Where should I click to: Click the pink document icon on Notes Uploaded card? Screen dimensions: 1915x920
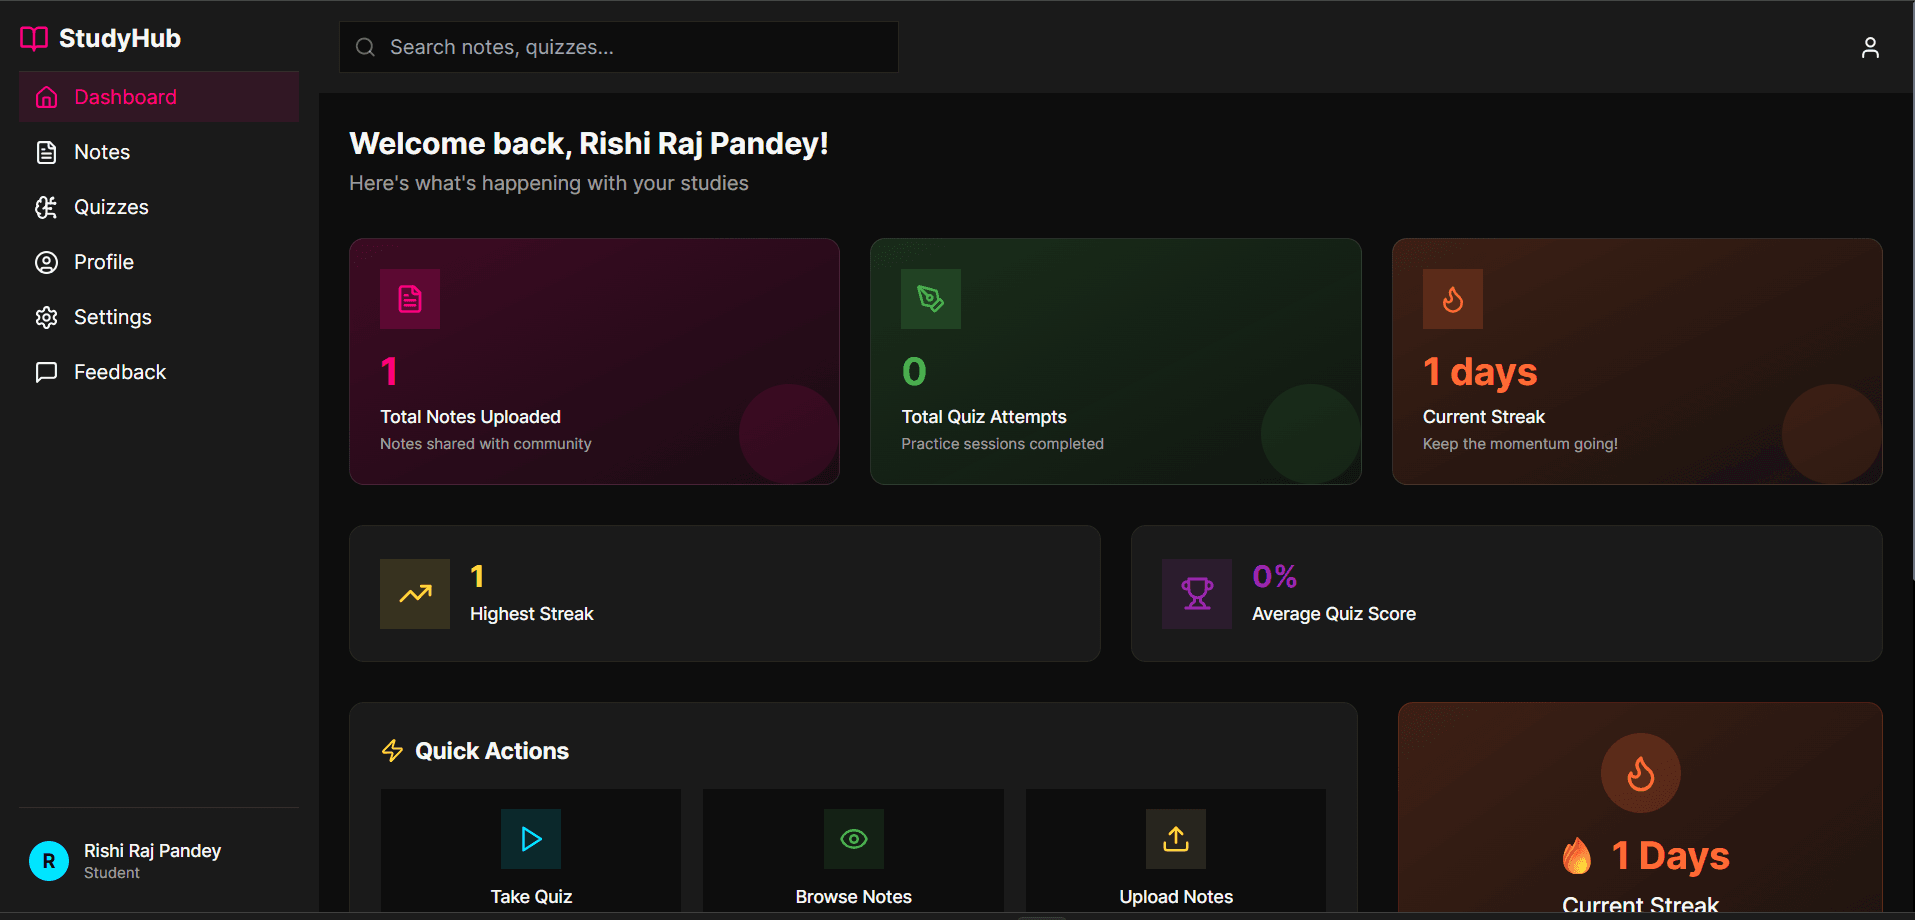[410, 299]
